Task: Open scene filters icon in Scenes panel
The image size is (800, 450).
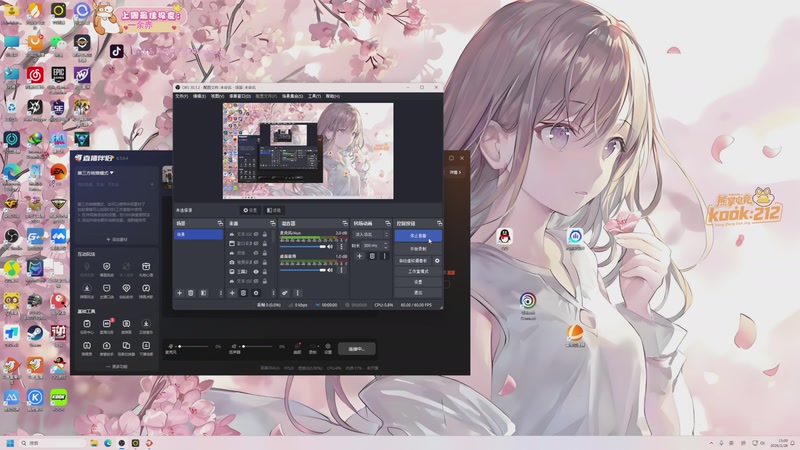Action: tap(203, 293)
